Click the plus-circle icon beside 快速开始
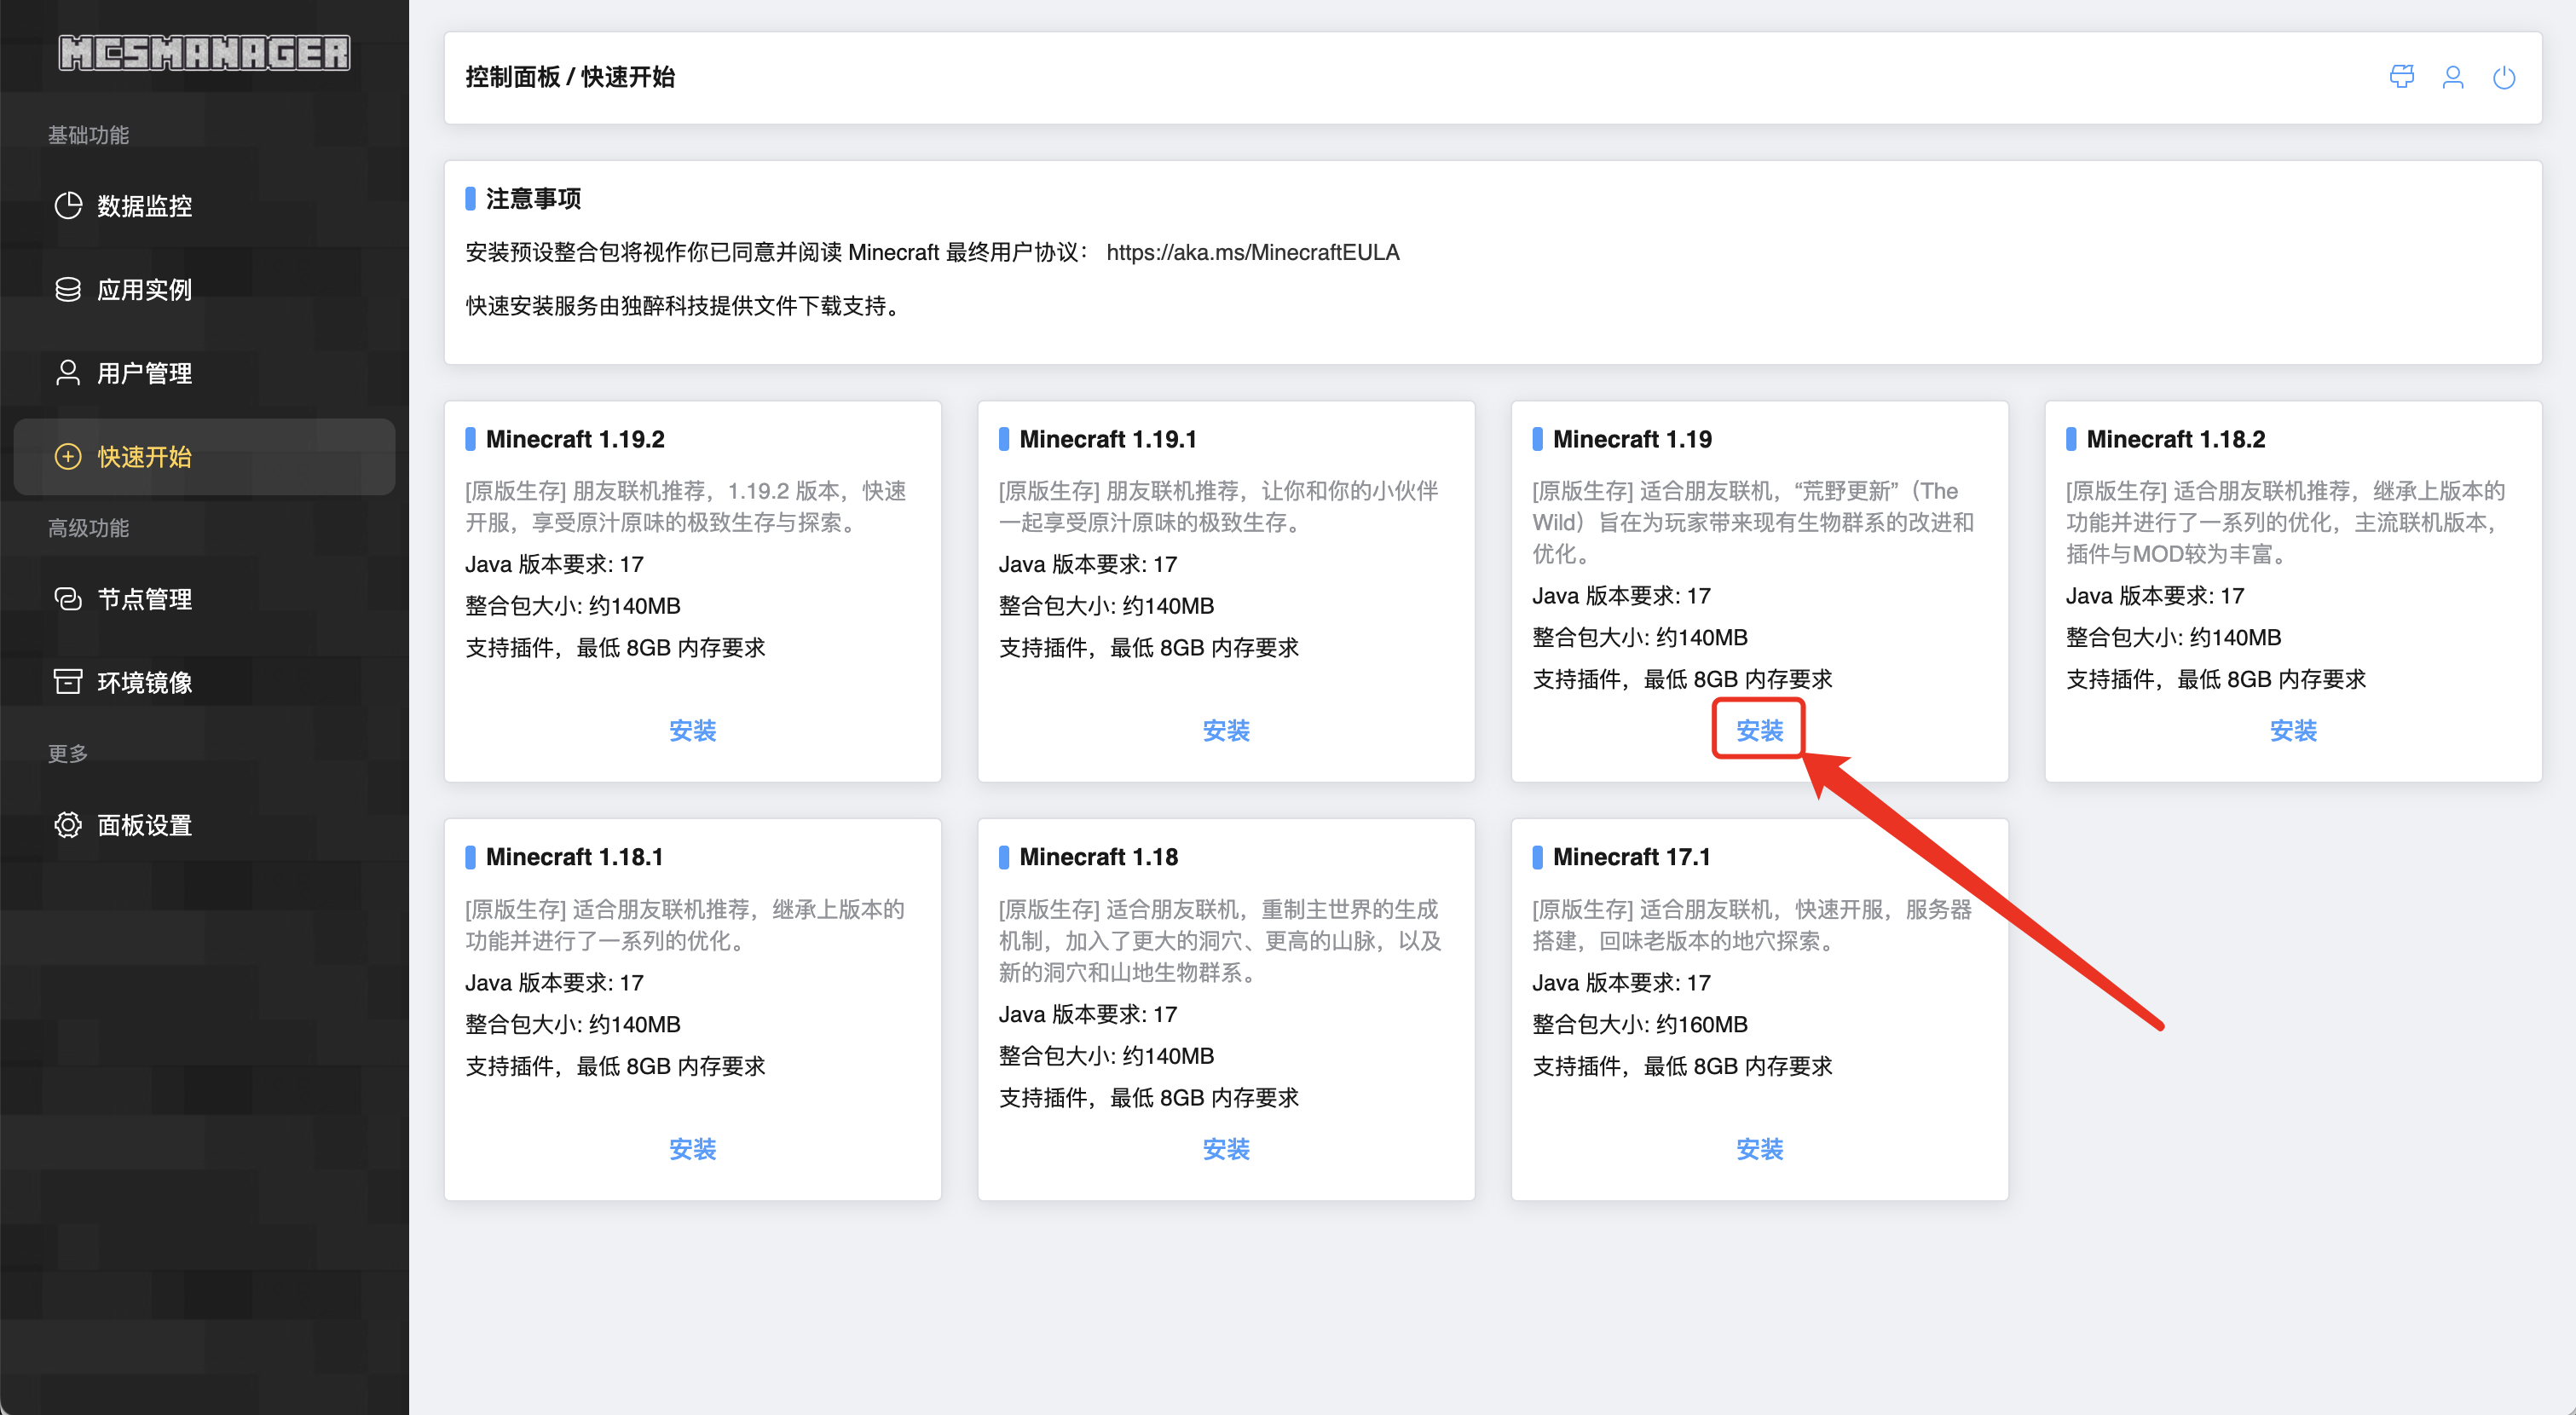Viewport: 2576px width, 1415px height. tap(67, 457)
